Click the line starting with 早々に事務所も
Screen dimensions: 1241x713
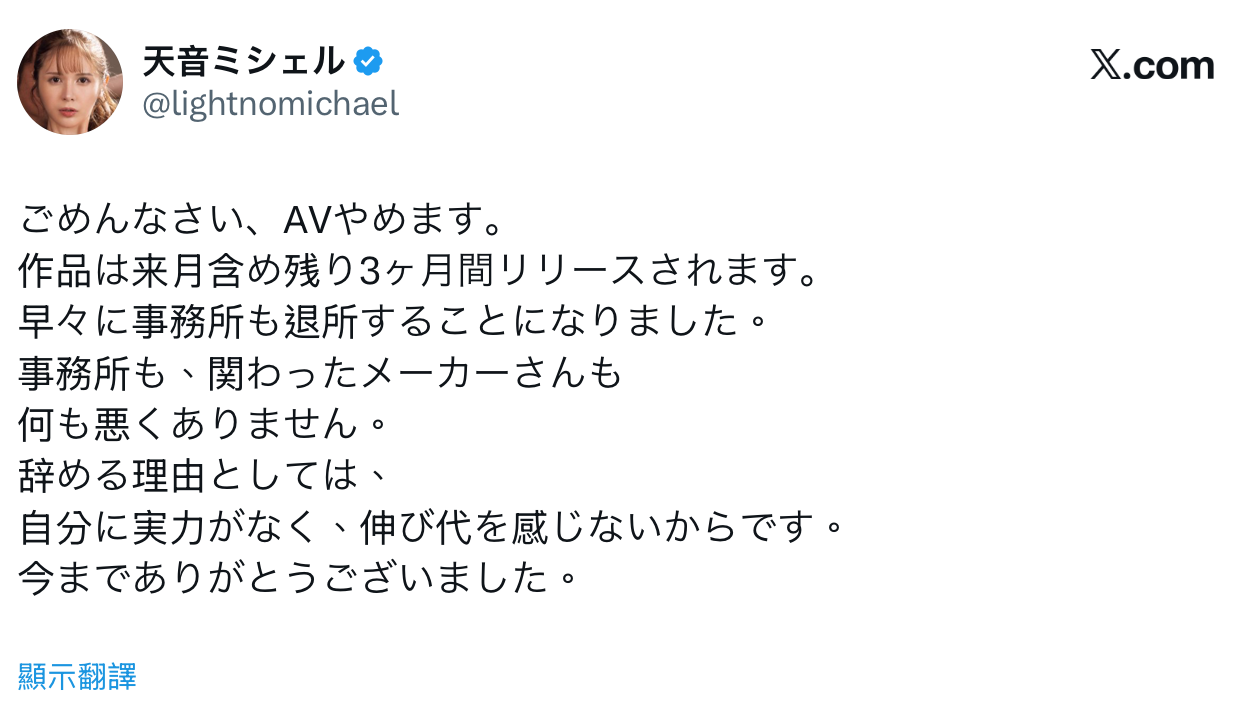[x=393, y=322]
